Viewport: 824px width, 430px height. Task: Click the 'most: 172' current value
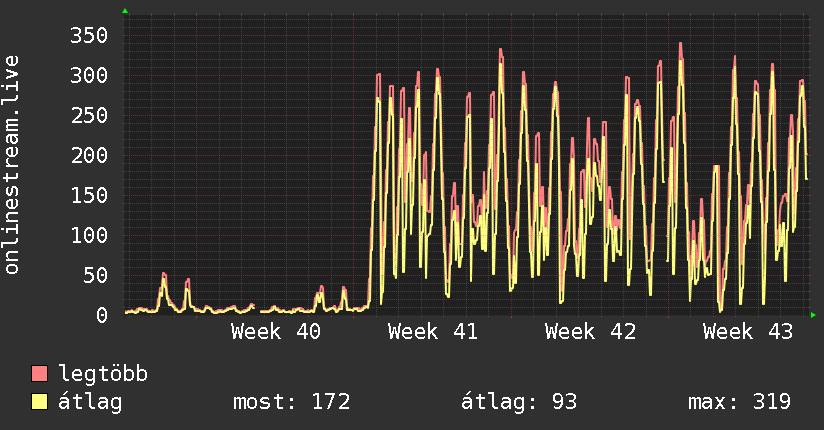click(292, 402)
